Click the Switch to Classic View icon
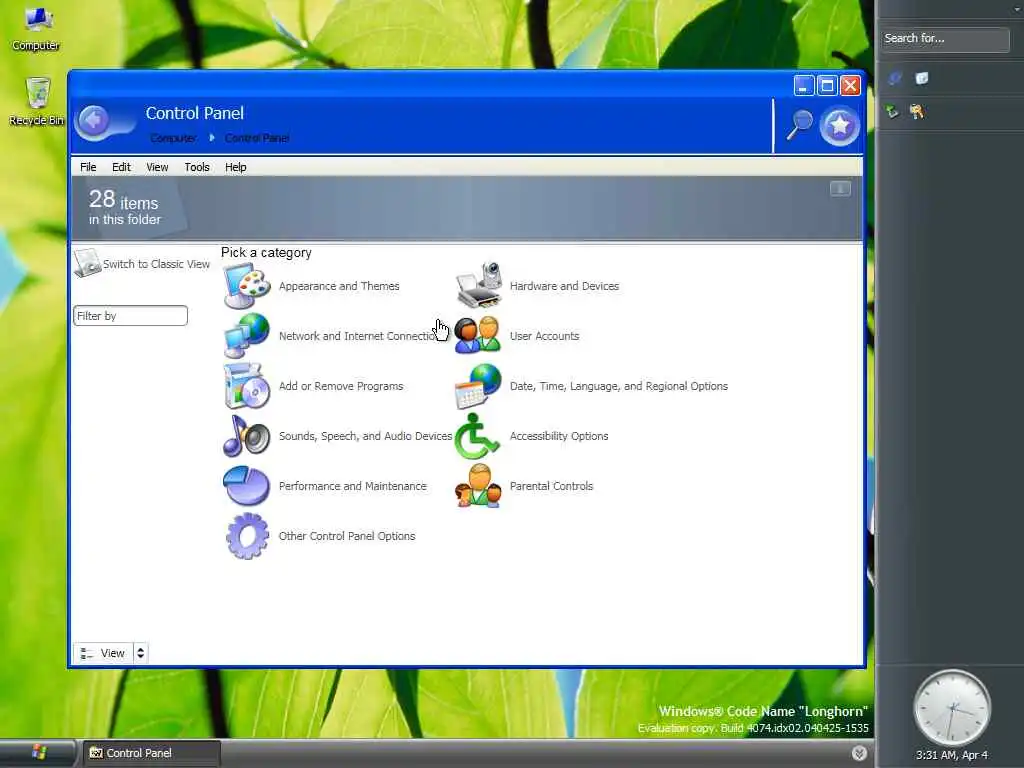1024x768 pixels. 88,263
